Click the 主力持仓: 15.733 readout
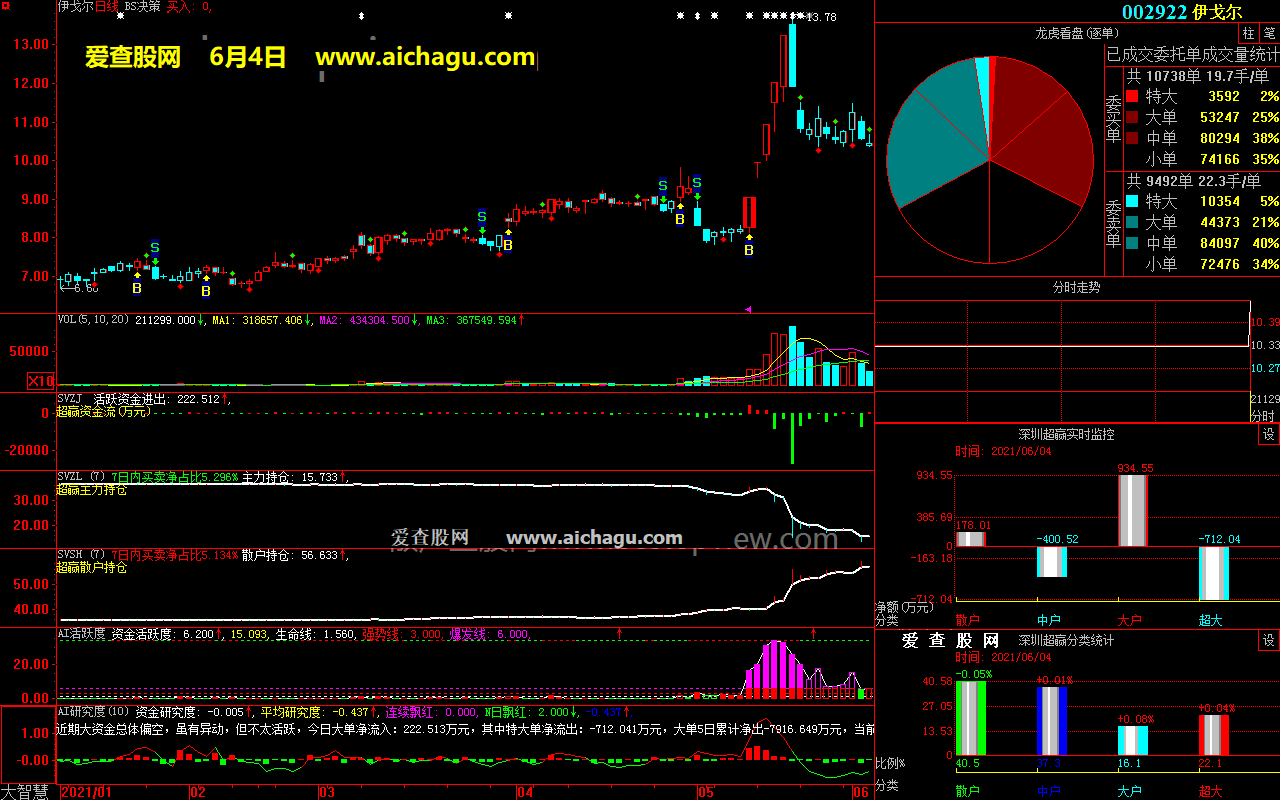This screenshot has width=1280, height=800. [x=290, y=477]
